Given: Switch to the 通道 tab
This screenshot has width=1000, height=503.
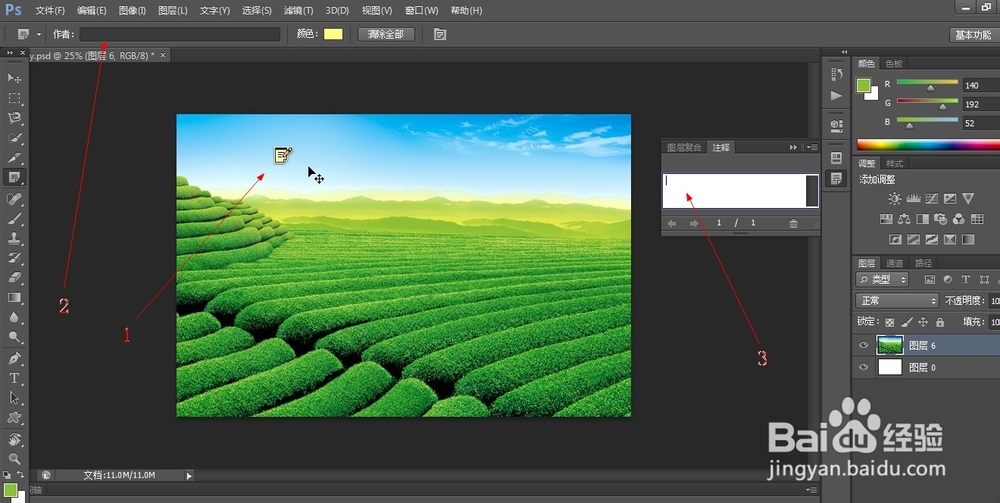Looking at the screenshot, I should (895, 263).
